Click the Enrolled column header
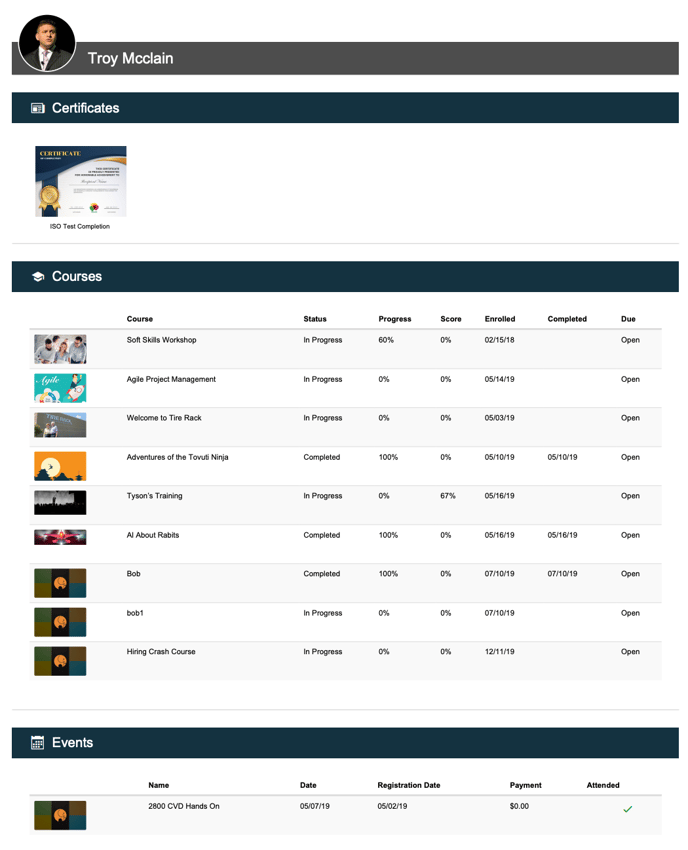The width and height of the screenshot is (688, 850). (500, 319)
